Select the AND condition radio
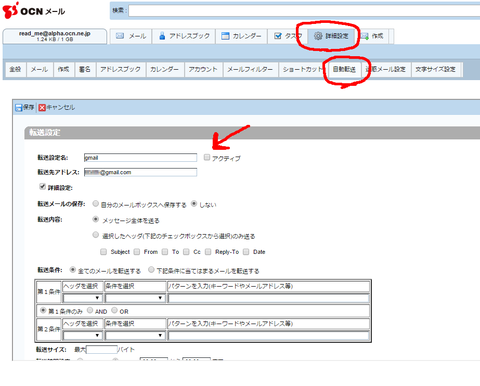The height and width of the screenshot is (386, 480). (90, 310)
